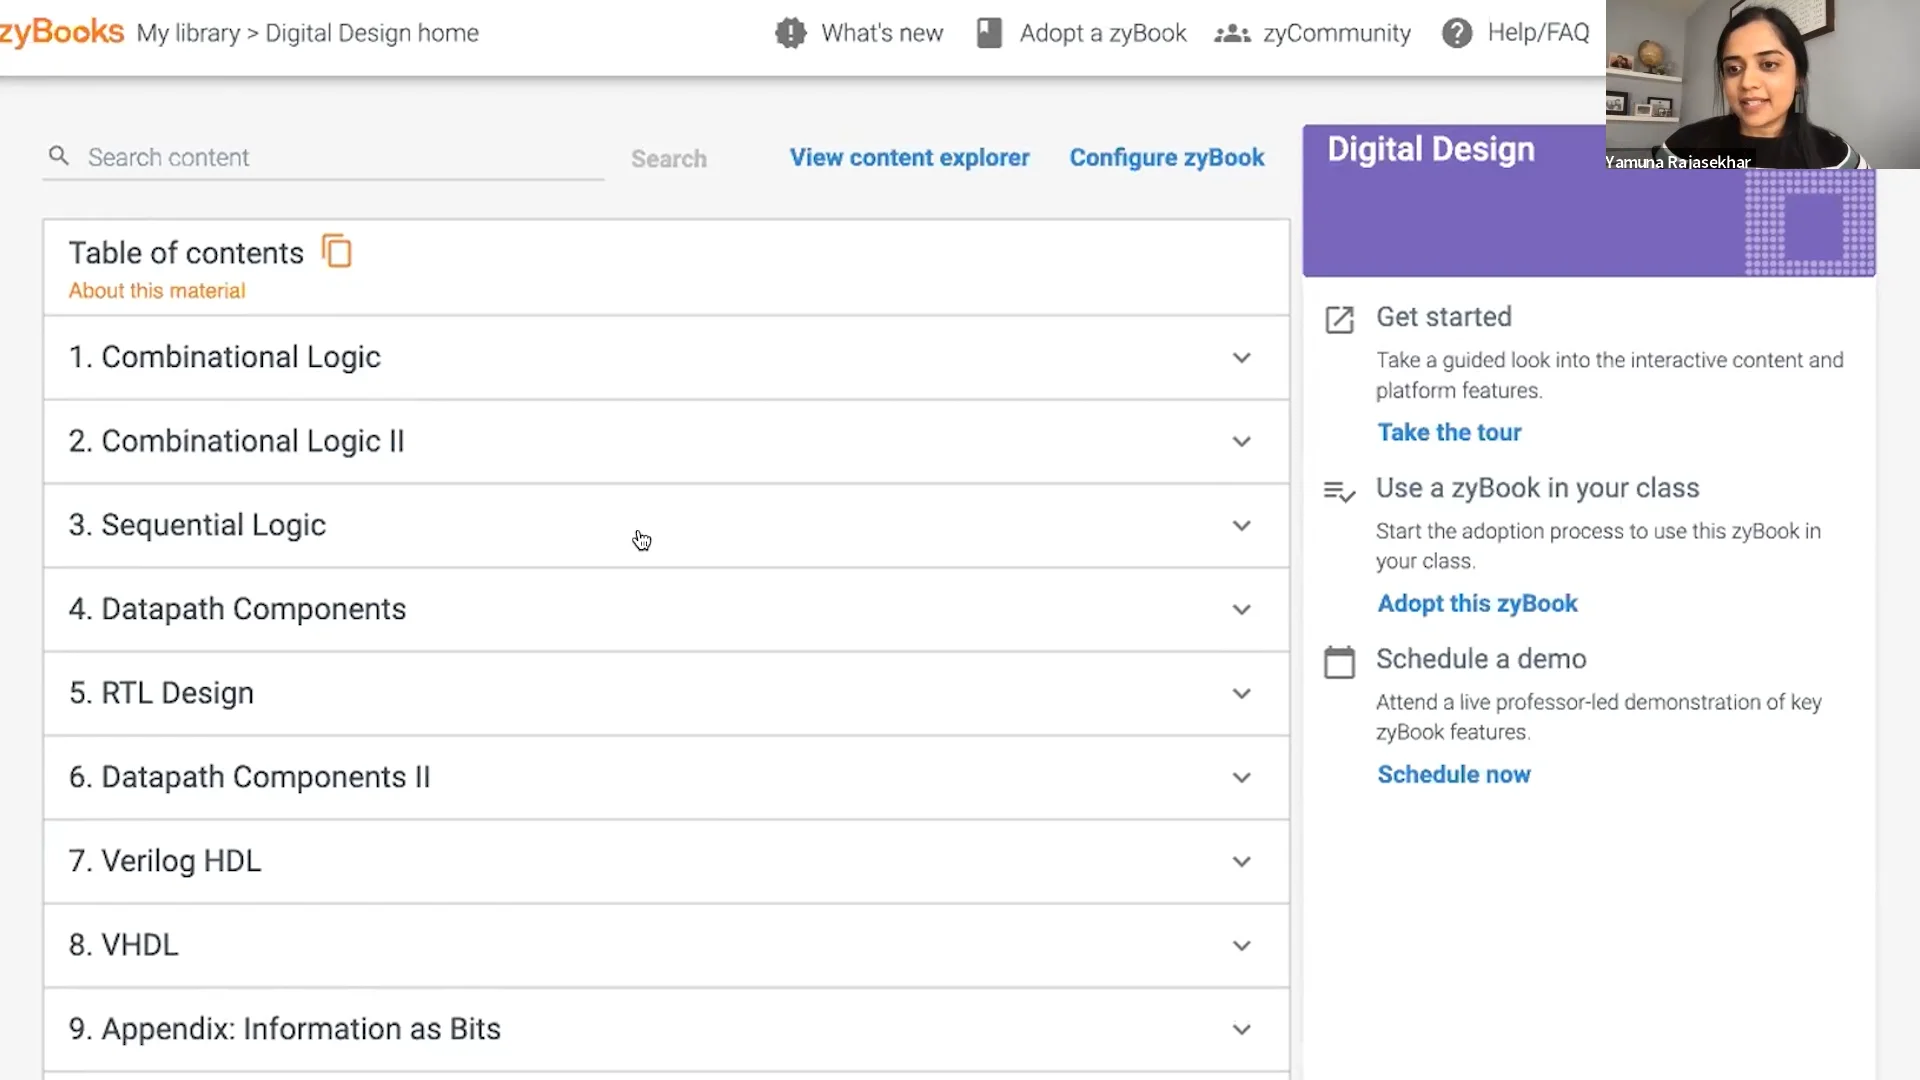This screenshot has width=1920, height=1080.
Task: Select 9. Appendix: Information as Bits title
Action: click(285, 1029)
